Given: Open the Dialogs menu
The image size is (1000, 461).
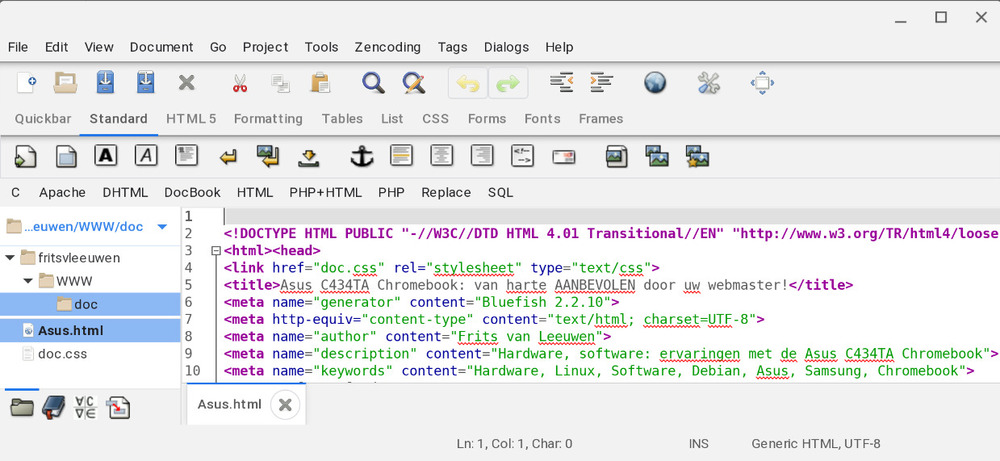Looking at the screenshot, I should coord(506,47).
